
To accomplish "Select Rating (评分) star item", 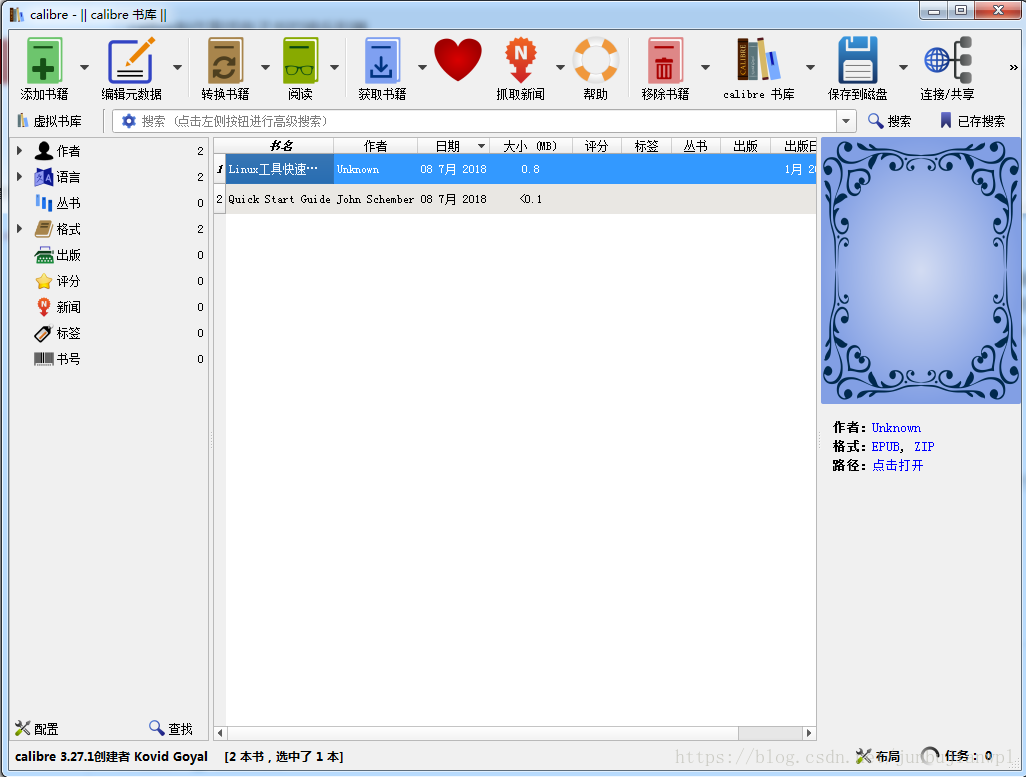I will click(x=68, y=281).
